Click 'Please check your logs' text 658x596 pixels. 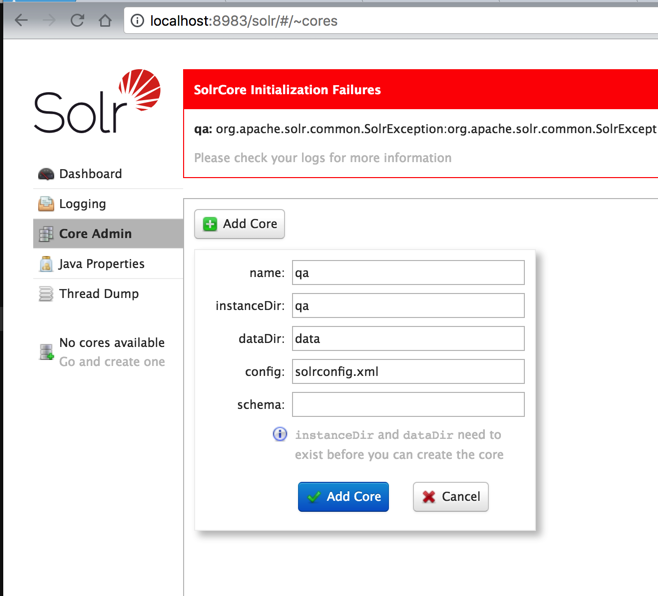pos(323,158)
